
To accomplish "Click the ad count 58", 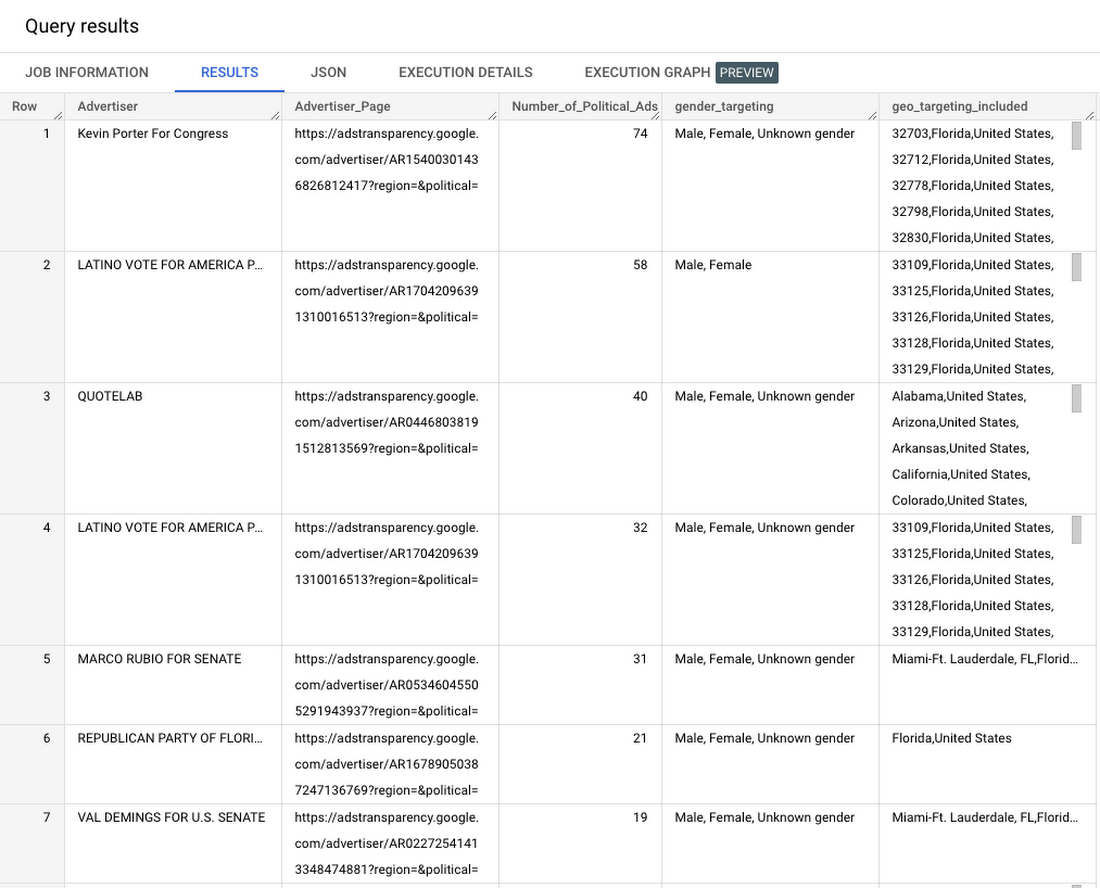I will coord(640,264).
